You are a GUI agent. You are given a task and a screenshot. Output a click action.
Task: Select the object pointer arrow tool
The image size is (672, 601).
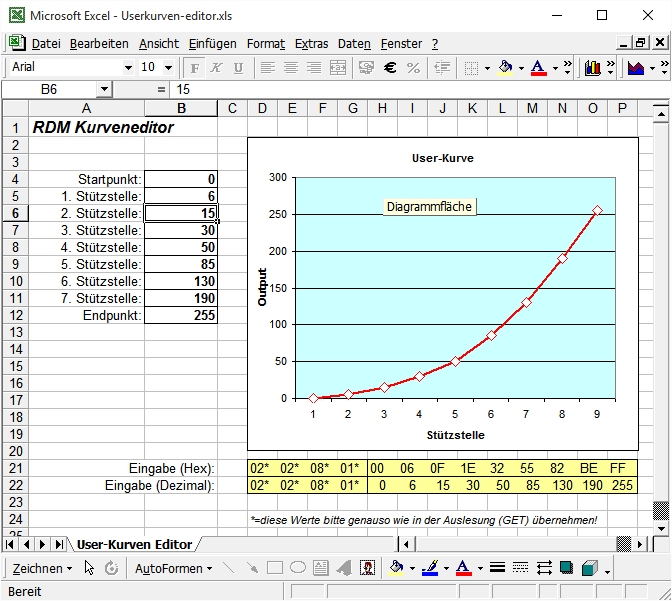pyautogui.click(x=89, y=568)
